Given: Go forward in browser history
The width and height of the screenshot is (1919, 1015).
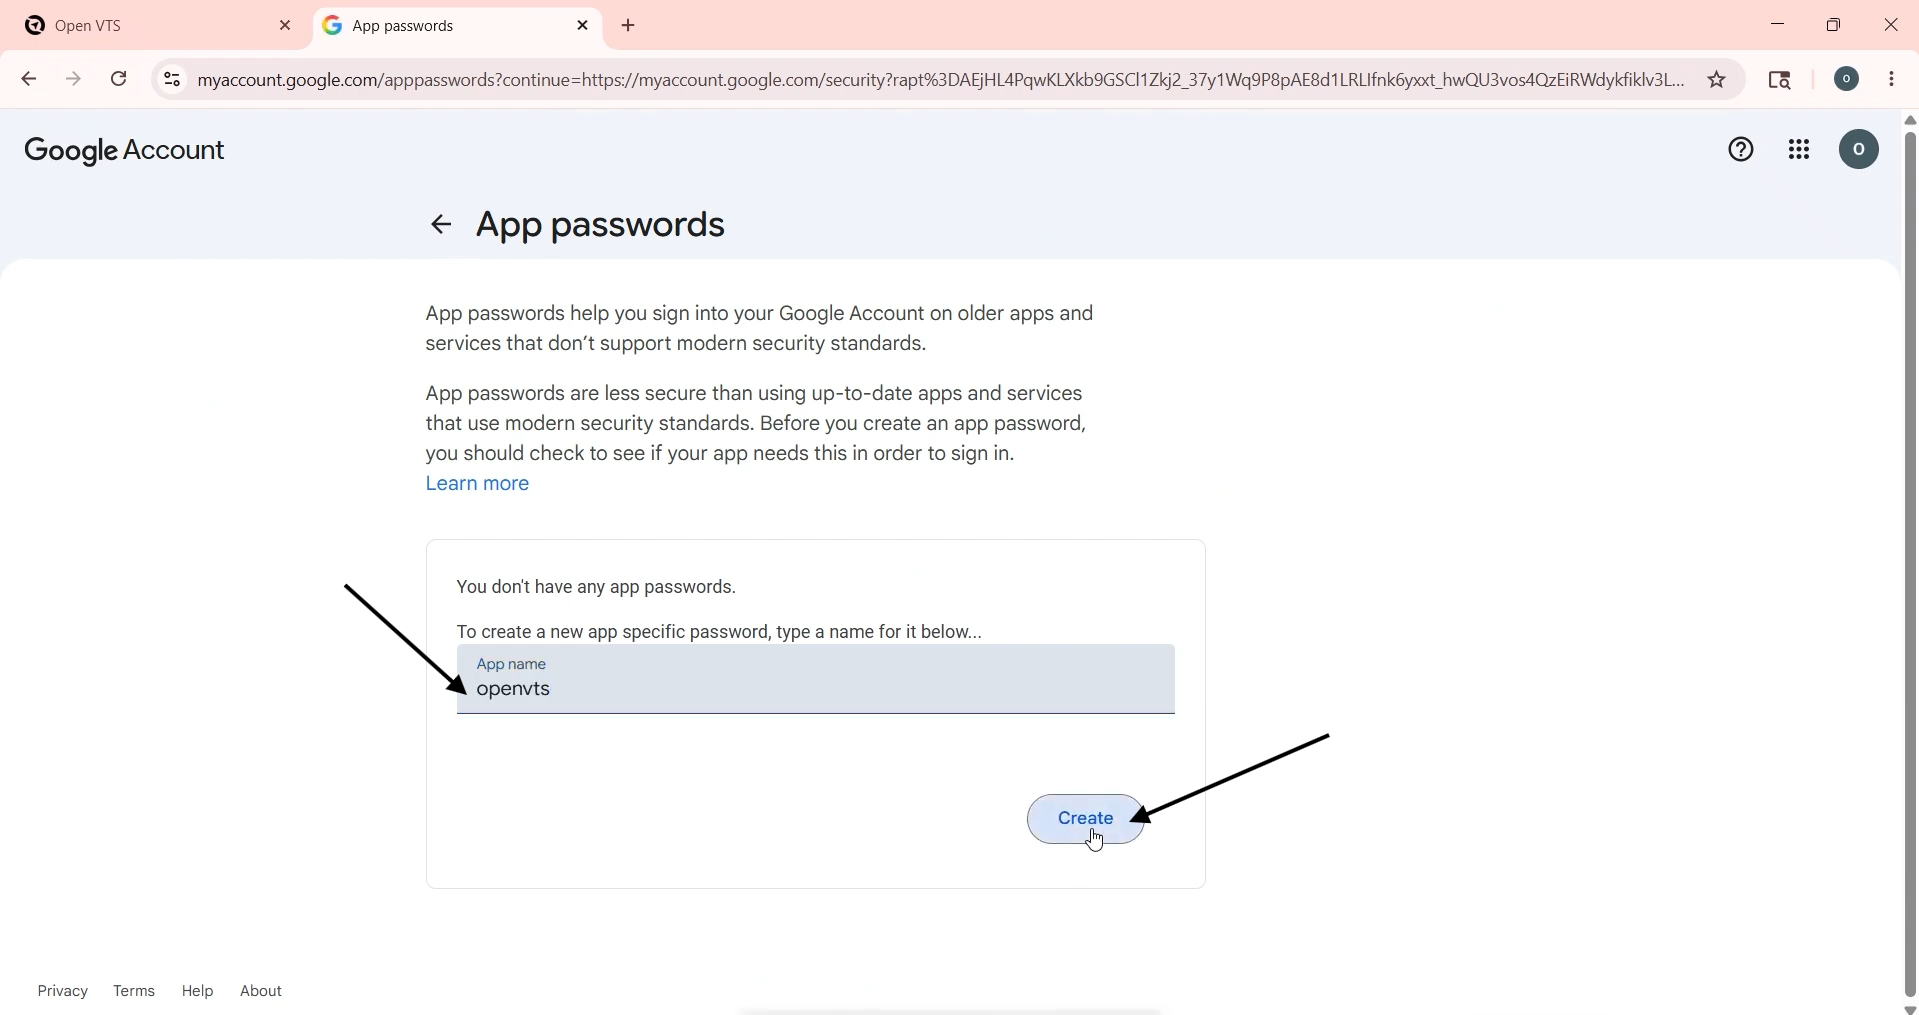Looking at the screenshot, I should pyautogui.click(x=75, y=80).
